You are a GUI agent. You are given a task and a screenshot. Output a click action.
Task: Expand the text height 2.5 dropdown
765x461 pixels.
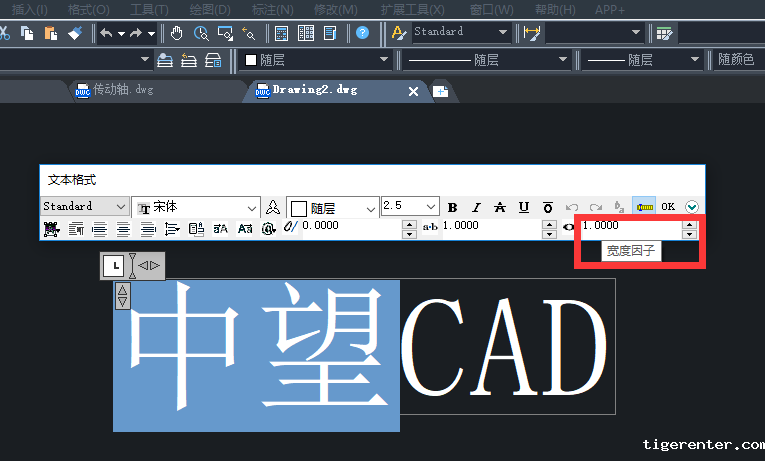click(x=431, y=206)
